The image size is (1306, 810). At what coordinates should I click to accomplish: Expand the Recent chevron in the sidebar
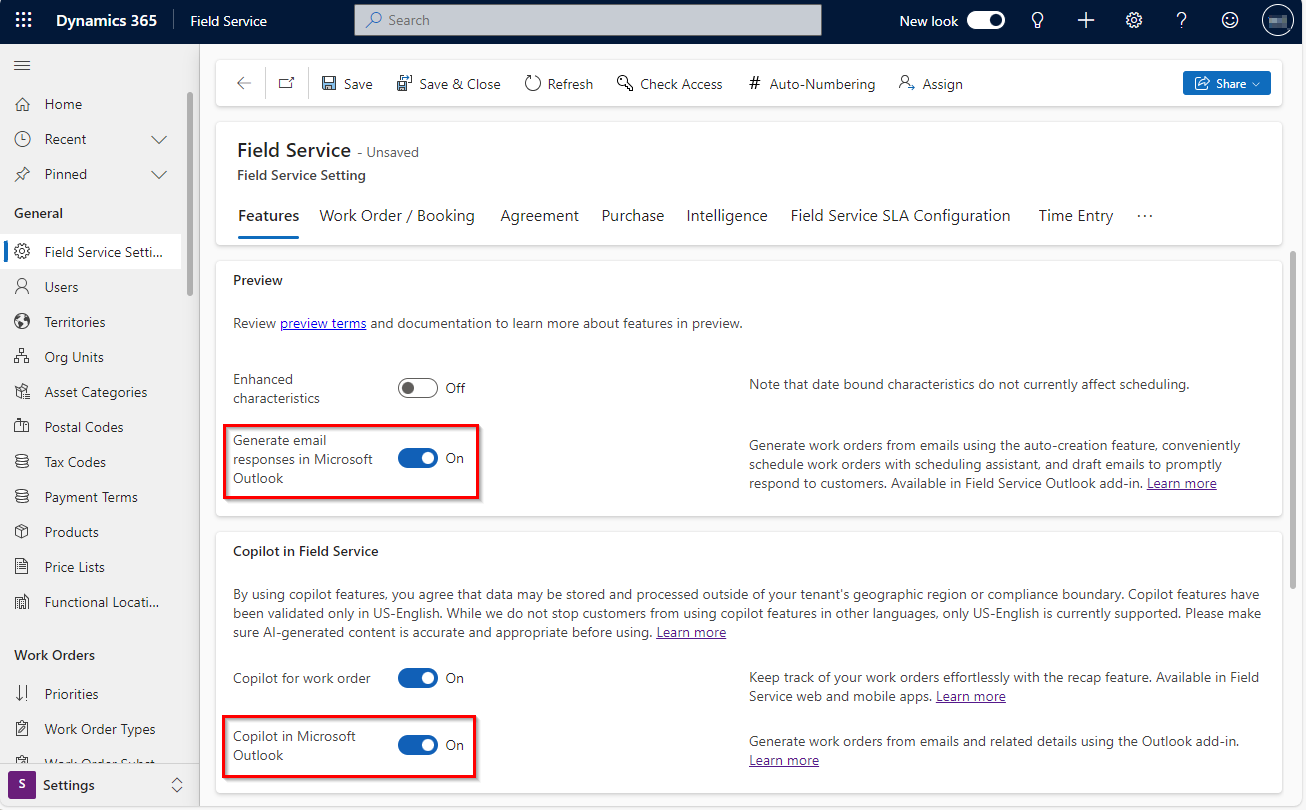click(x=158, y=139)
